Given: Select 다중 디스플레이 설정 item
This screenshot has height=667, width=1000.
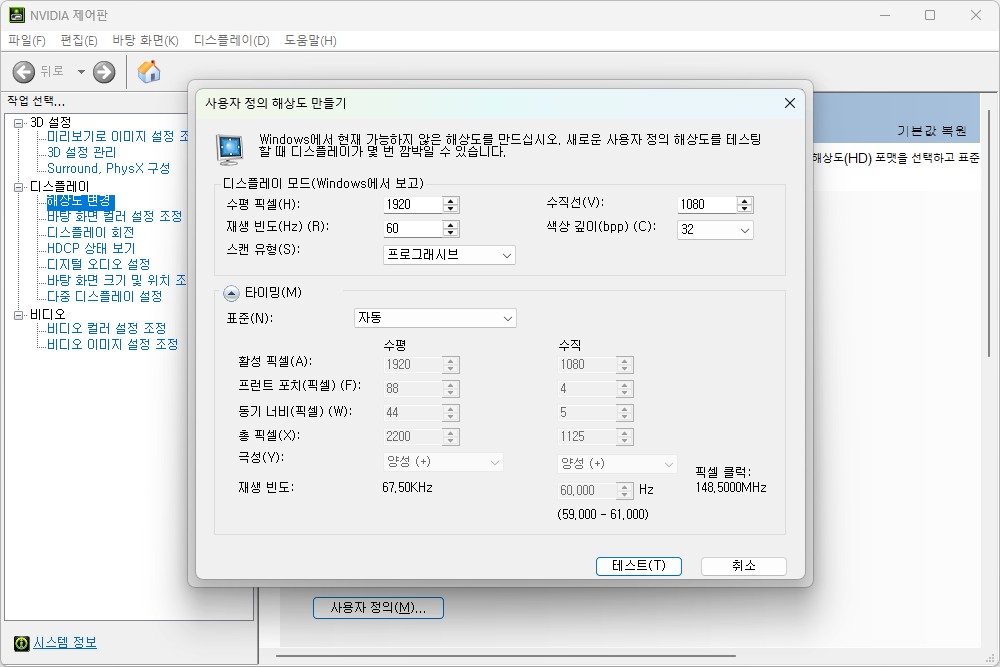Looking at the screenshot, I should tap(105, 297).
